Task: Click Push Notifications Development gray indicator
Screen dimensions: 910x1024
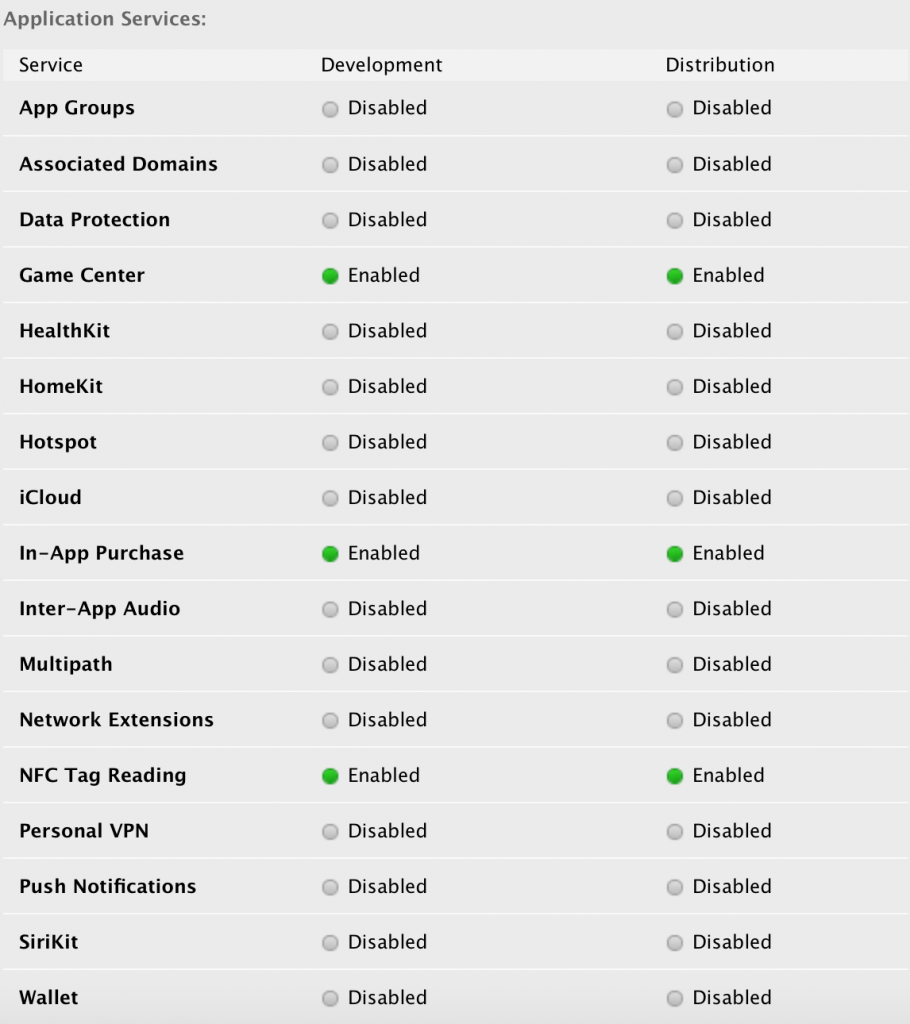Action: 330,887
